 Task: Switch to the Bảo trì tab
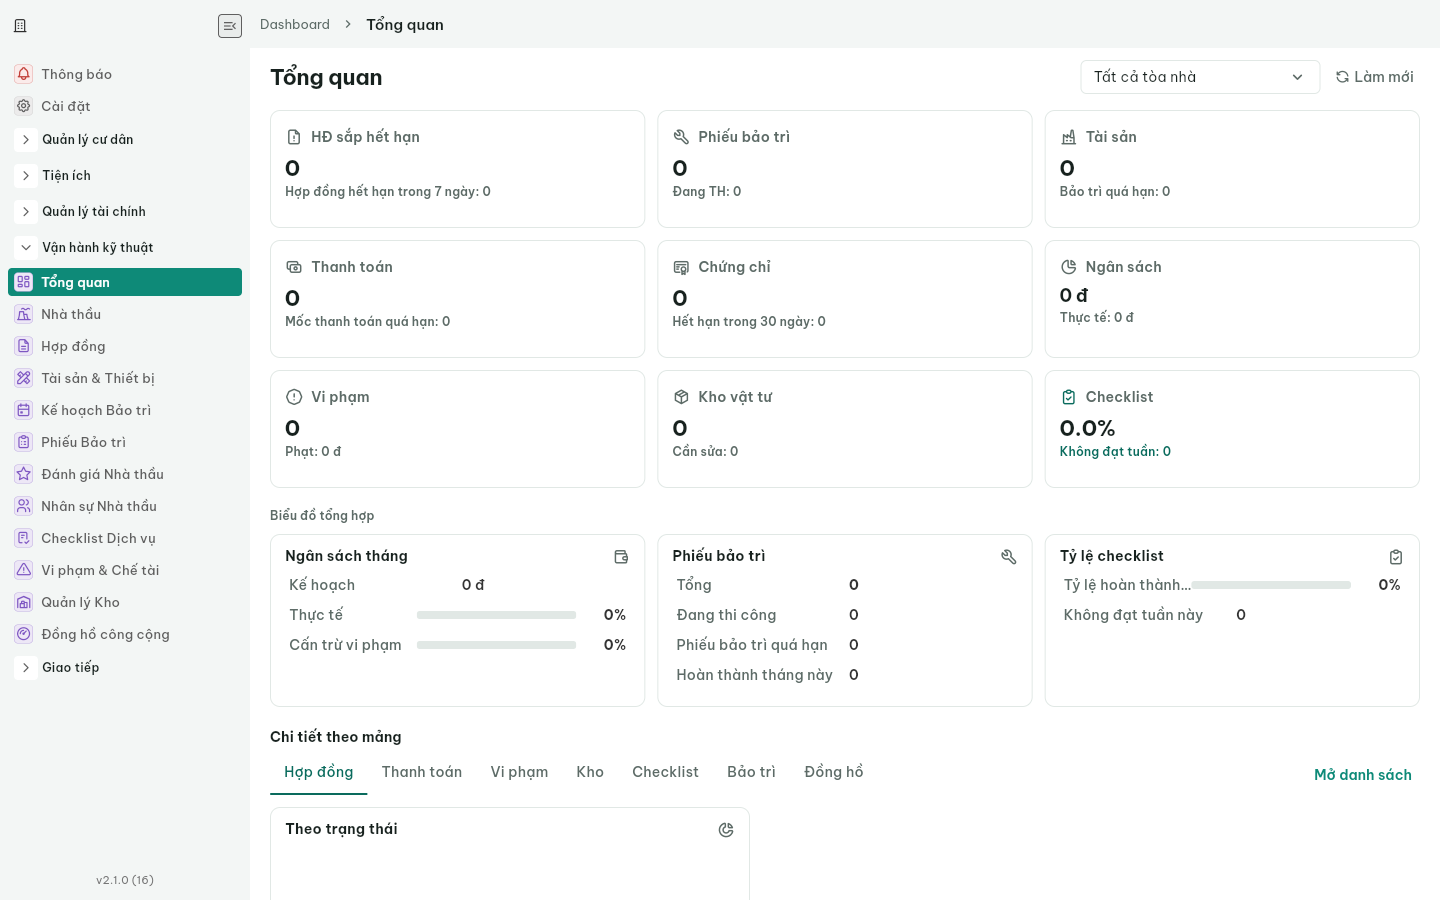pos(751,772)
